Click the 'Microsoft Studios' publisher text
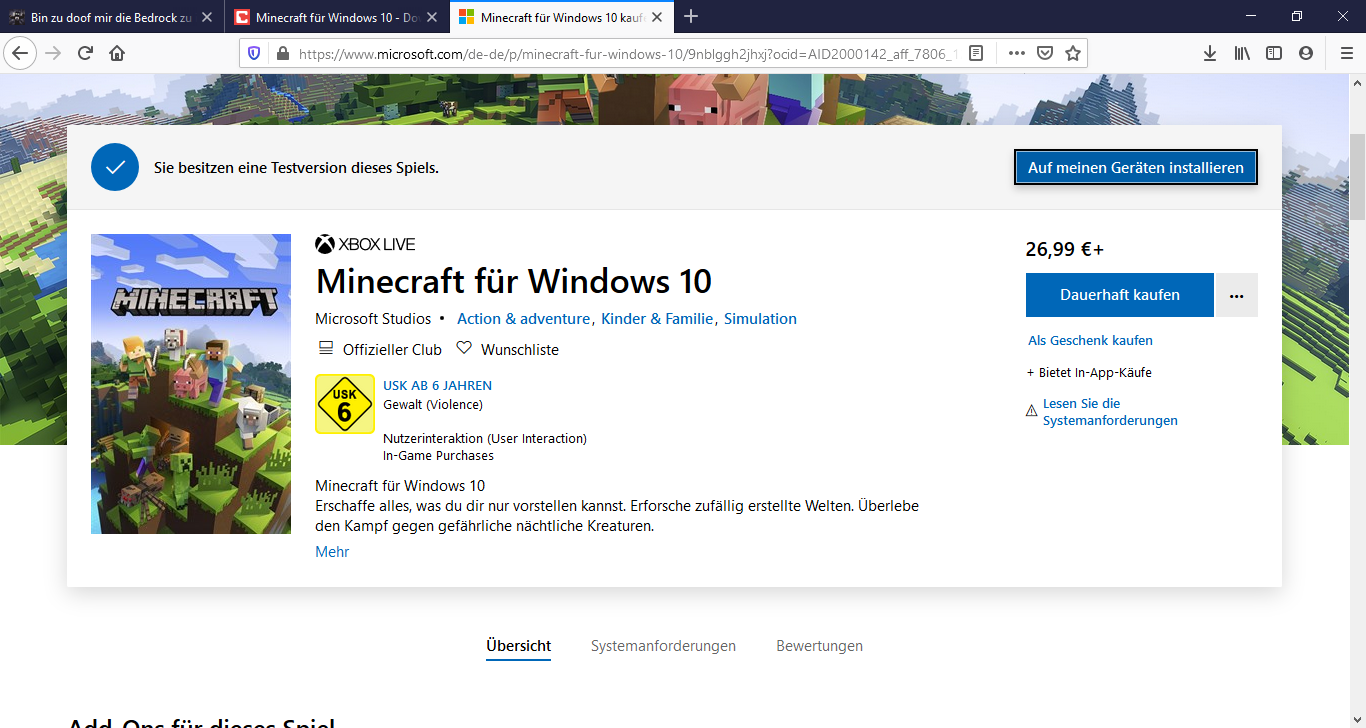1366x728 pixels. pos(373,319)
